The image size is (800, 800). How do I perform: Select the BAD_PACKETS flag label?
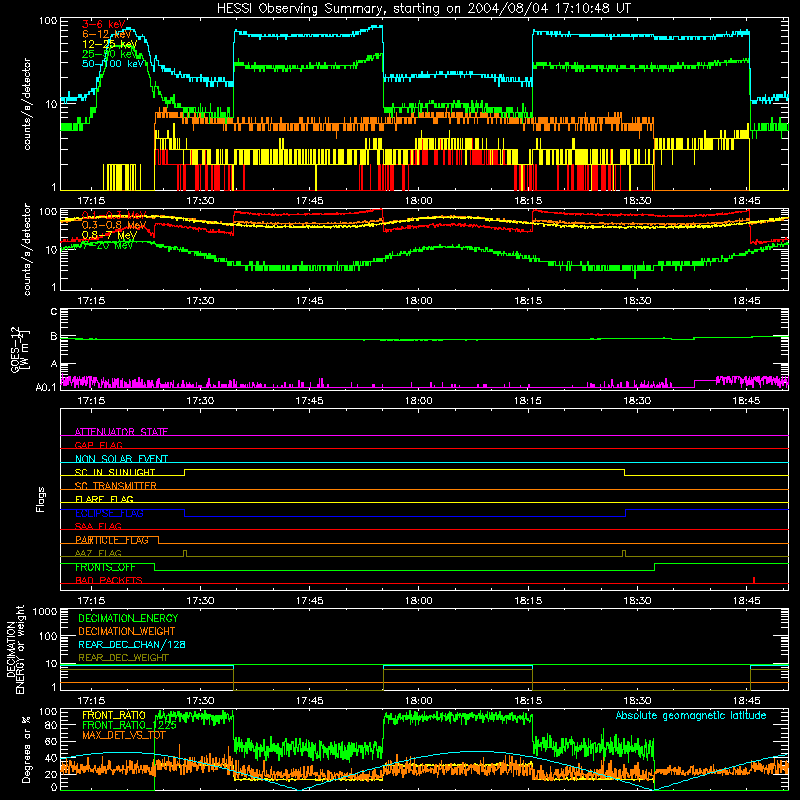[109, 580]
